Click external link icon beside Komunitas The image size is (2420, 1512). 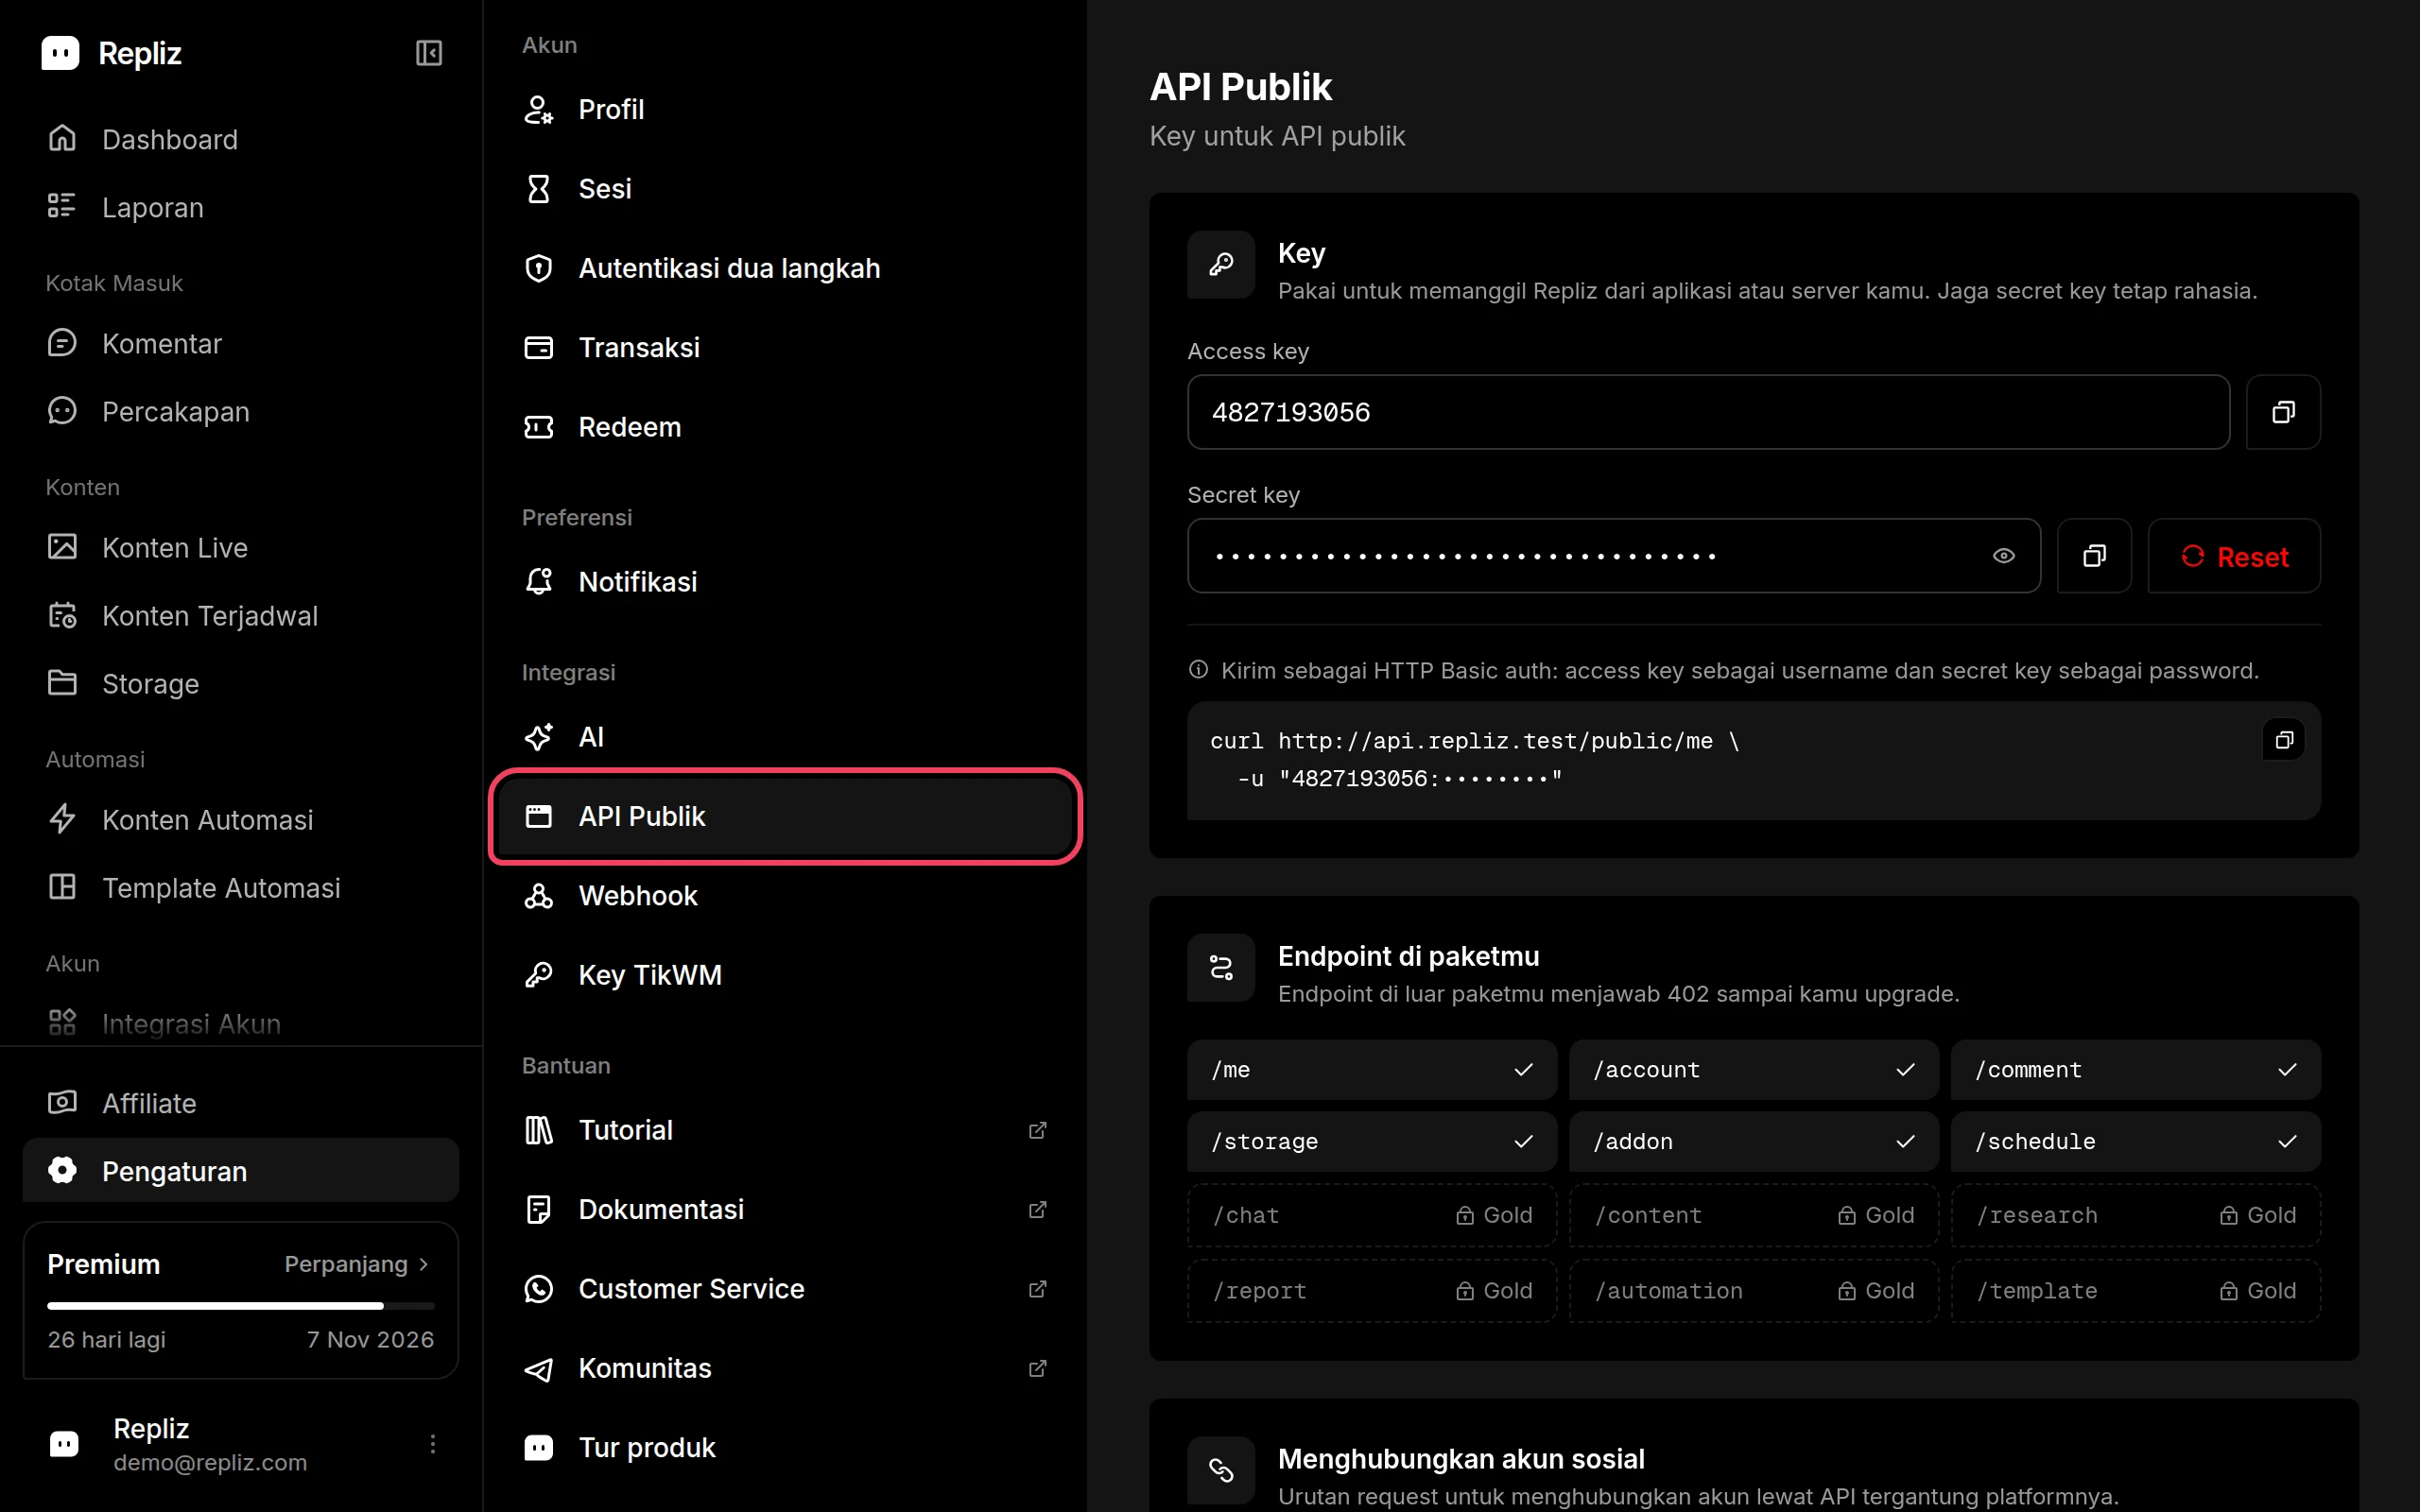click(1037, 1368)
